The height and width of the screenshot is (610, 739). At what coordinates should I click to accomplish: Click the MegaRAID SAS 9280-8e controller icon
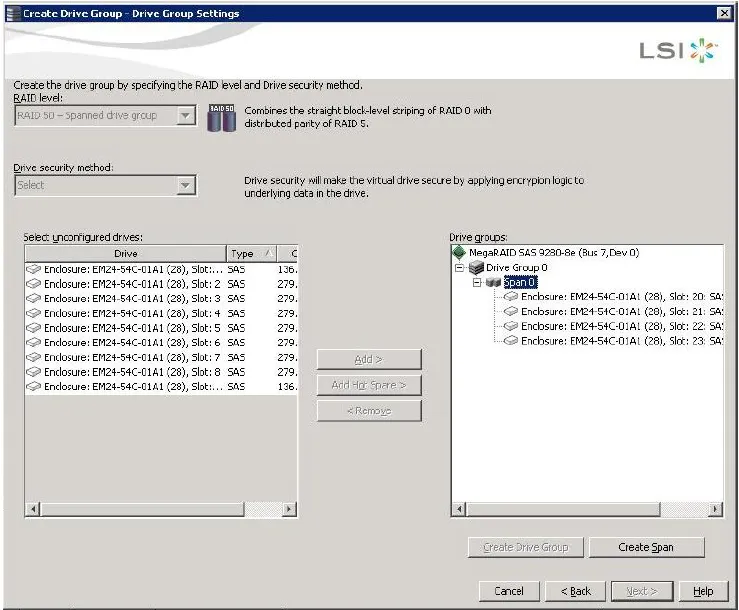click(x=459, y=253)
